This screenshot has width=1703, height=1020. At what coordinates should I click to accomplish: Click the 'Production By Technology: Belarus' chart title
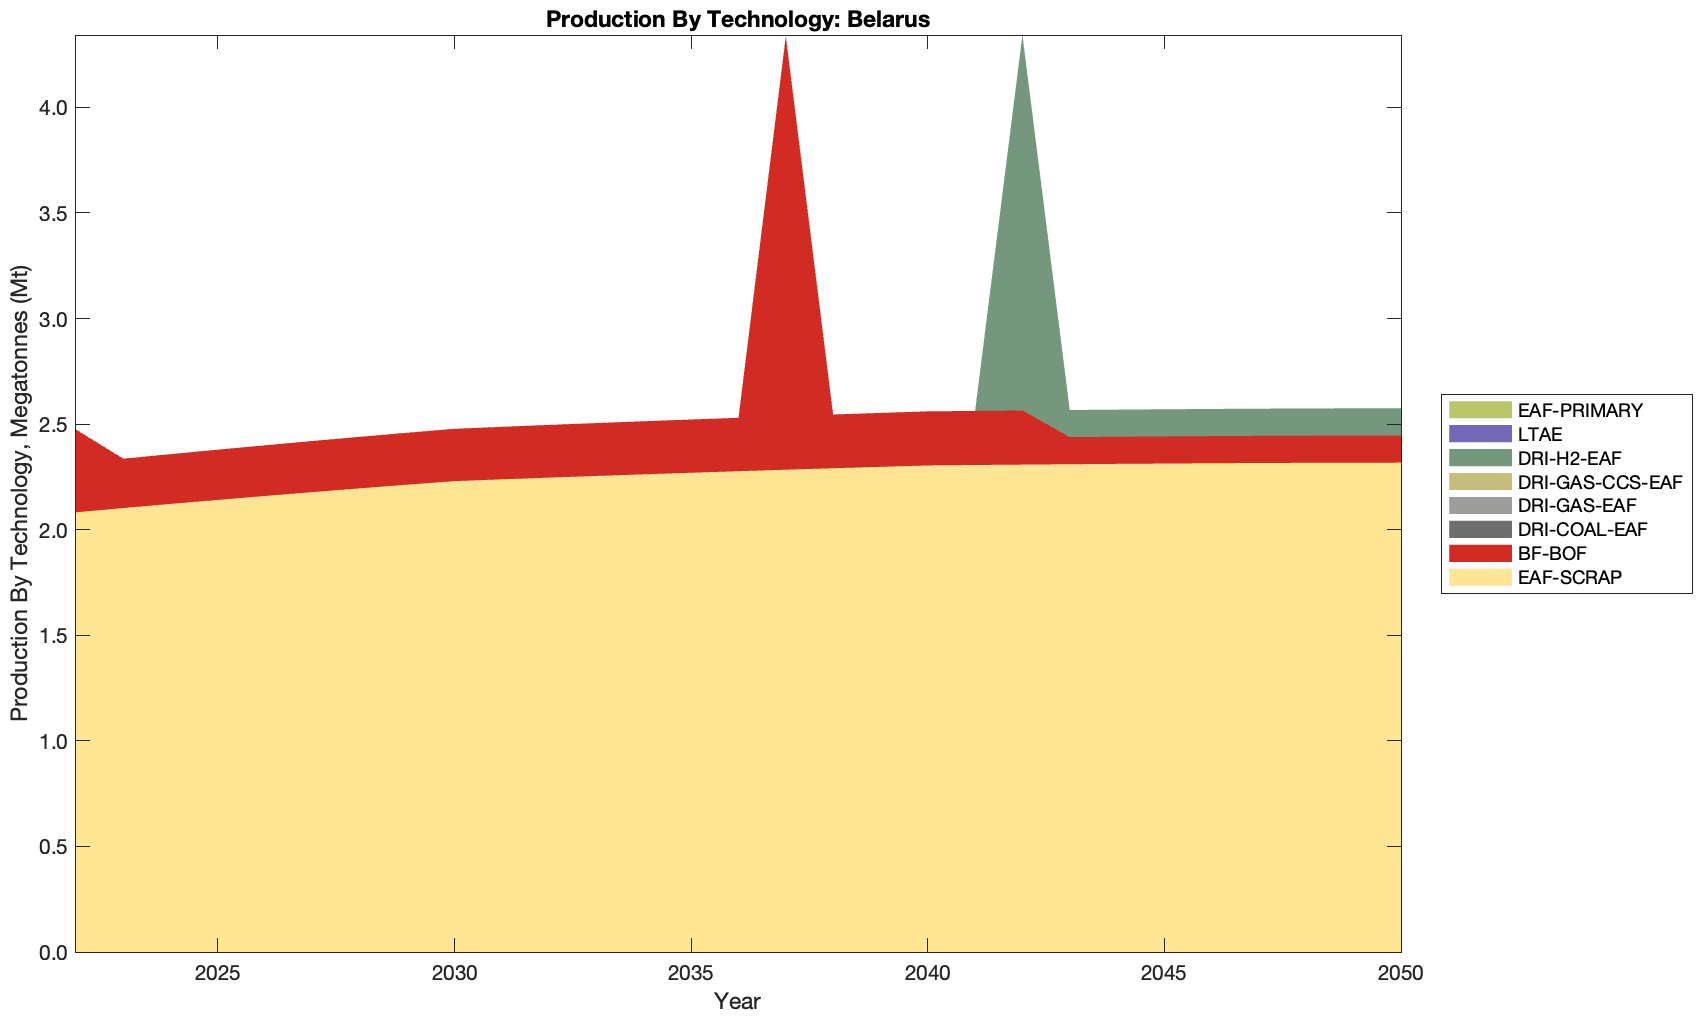738,19
